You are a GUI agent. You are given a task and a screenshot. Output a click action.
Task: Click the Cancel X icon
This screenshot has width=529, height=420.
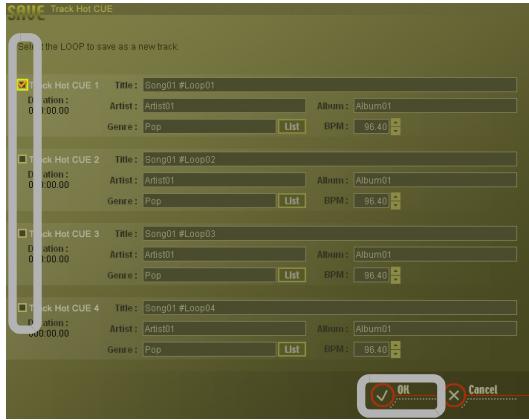454,395
